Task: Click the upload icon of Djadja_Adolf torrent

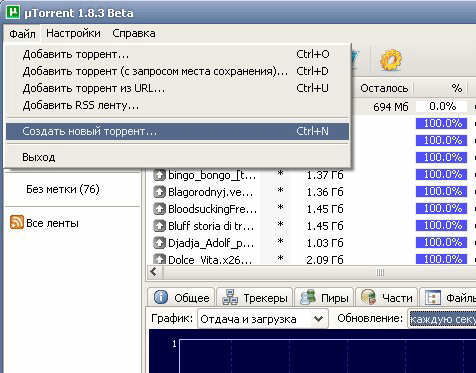Action: click(159, 243)
